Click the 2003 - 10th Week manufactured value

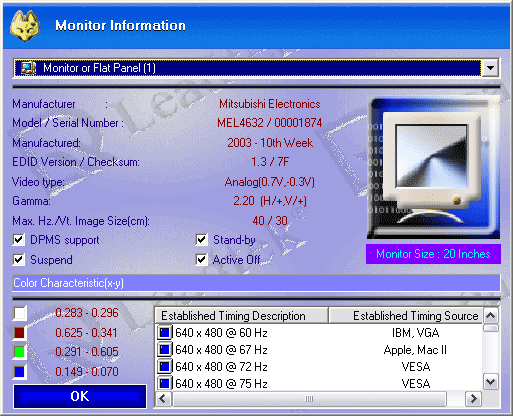[x=270, y=143]
